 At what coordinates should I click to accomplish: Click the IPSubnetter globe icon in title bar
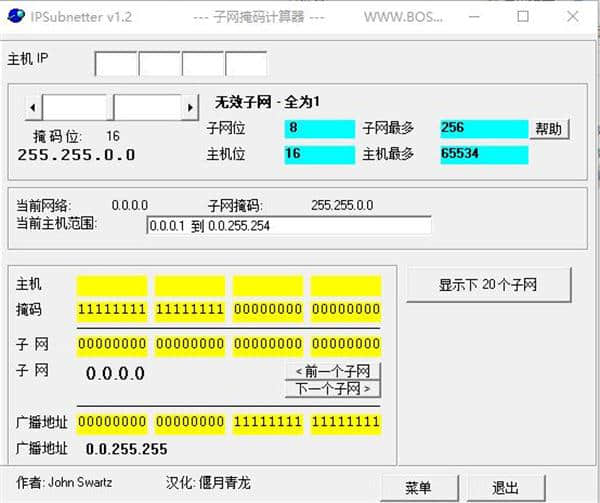point(16,16)
